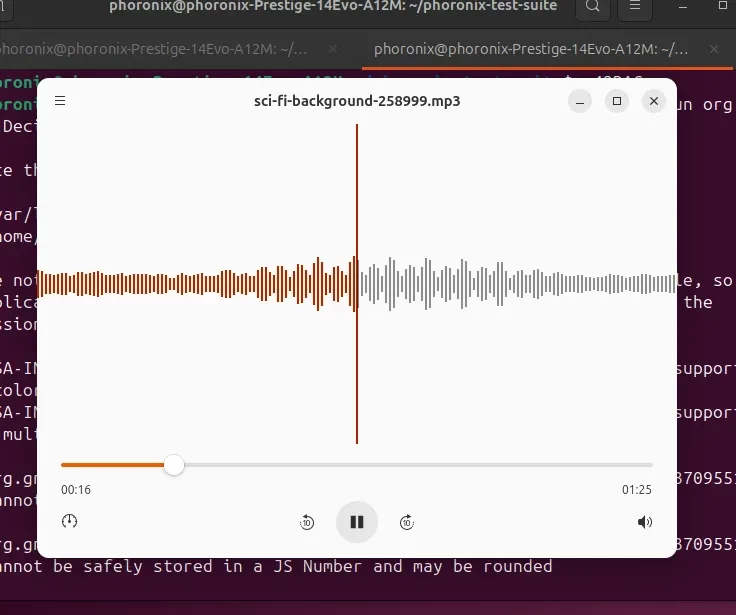Click the search icon in the terminal header
The image size is (736, 615).
click(x=593, y=8)
